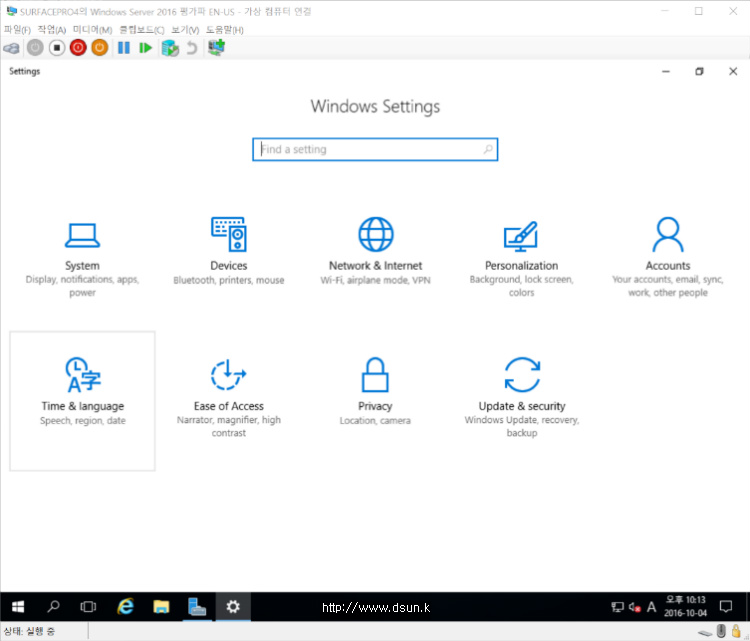
Task: Click the muted volume tray icon
Action: point(635,608)
